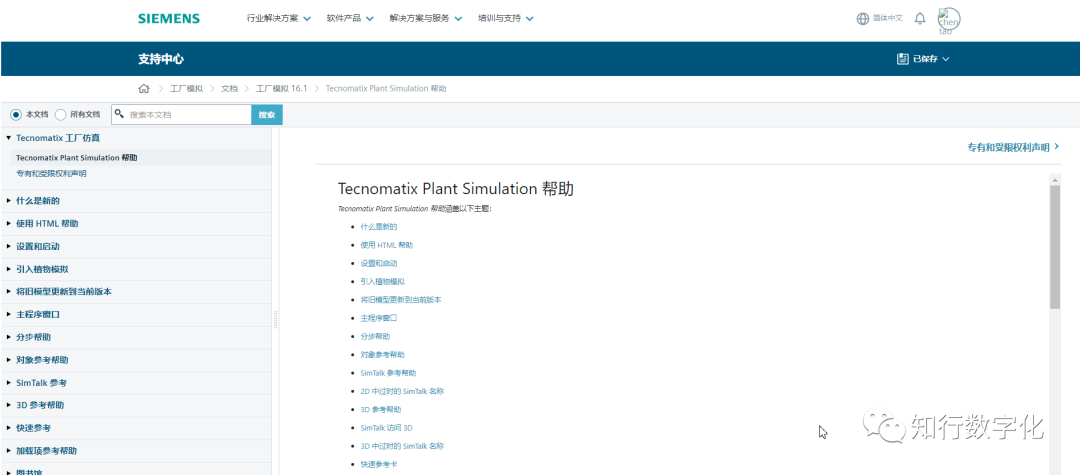Select Tecnomatix Plant Simulation 帮助 in sidebar

coord(76,158)
